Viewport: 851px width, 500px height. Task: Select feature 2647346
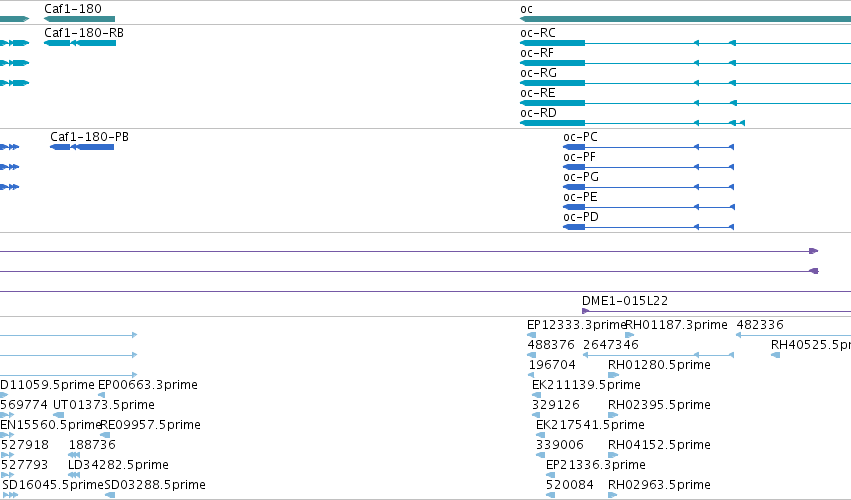pos(611,345)
